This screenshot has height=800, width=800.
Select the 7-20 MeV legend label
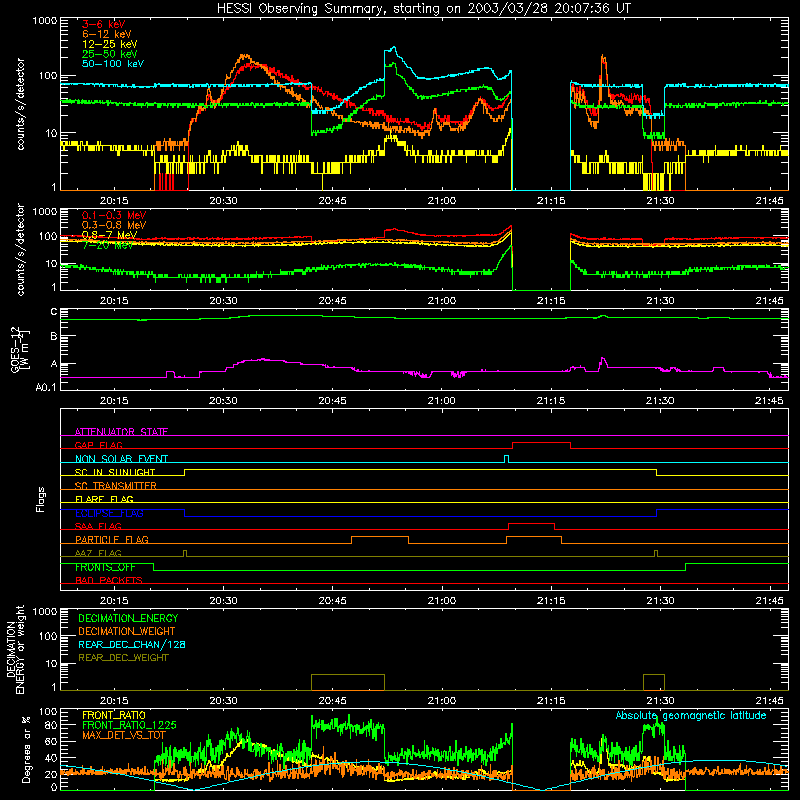[x=107, y=245]
